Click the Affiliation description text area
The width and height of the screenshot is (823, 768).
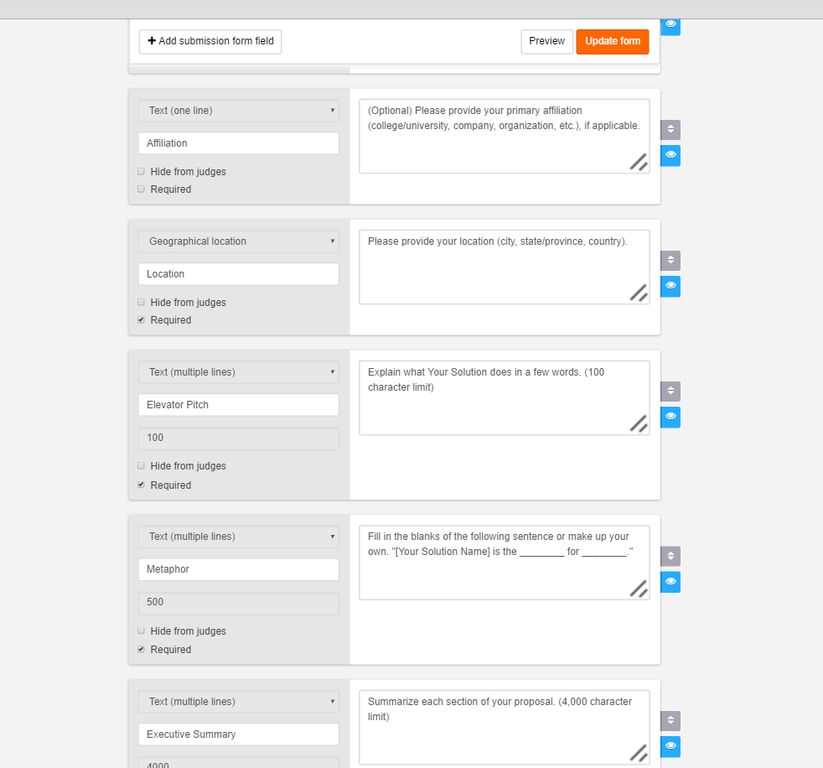pos(504,136)
